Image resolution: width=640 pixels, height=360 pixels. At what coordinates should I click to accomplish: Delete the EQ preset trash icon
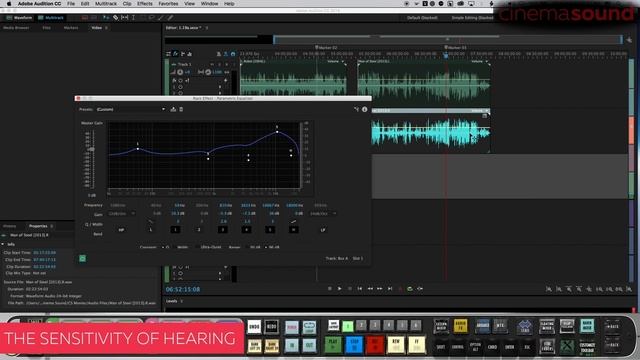(x=181, y=109)
